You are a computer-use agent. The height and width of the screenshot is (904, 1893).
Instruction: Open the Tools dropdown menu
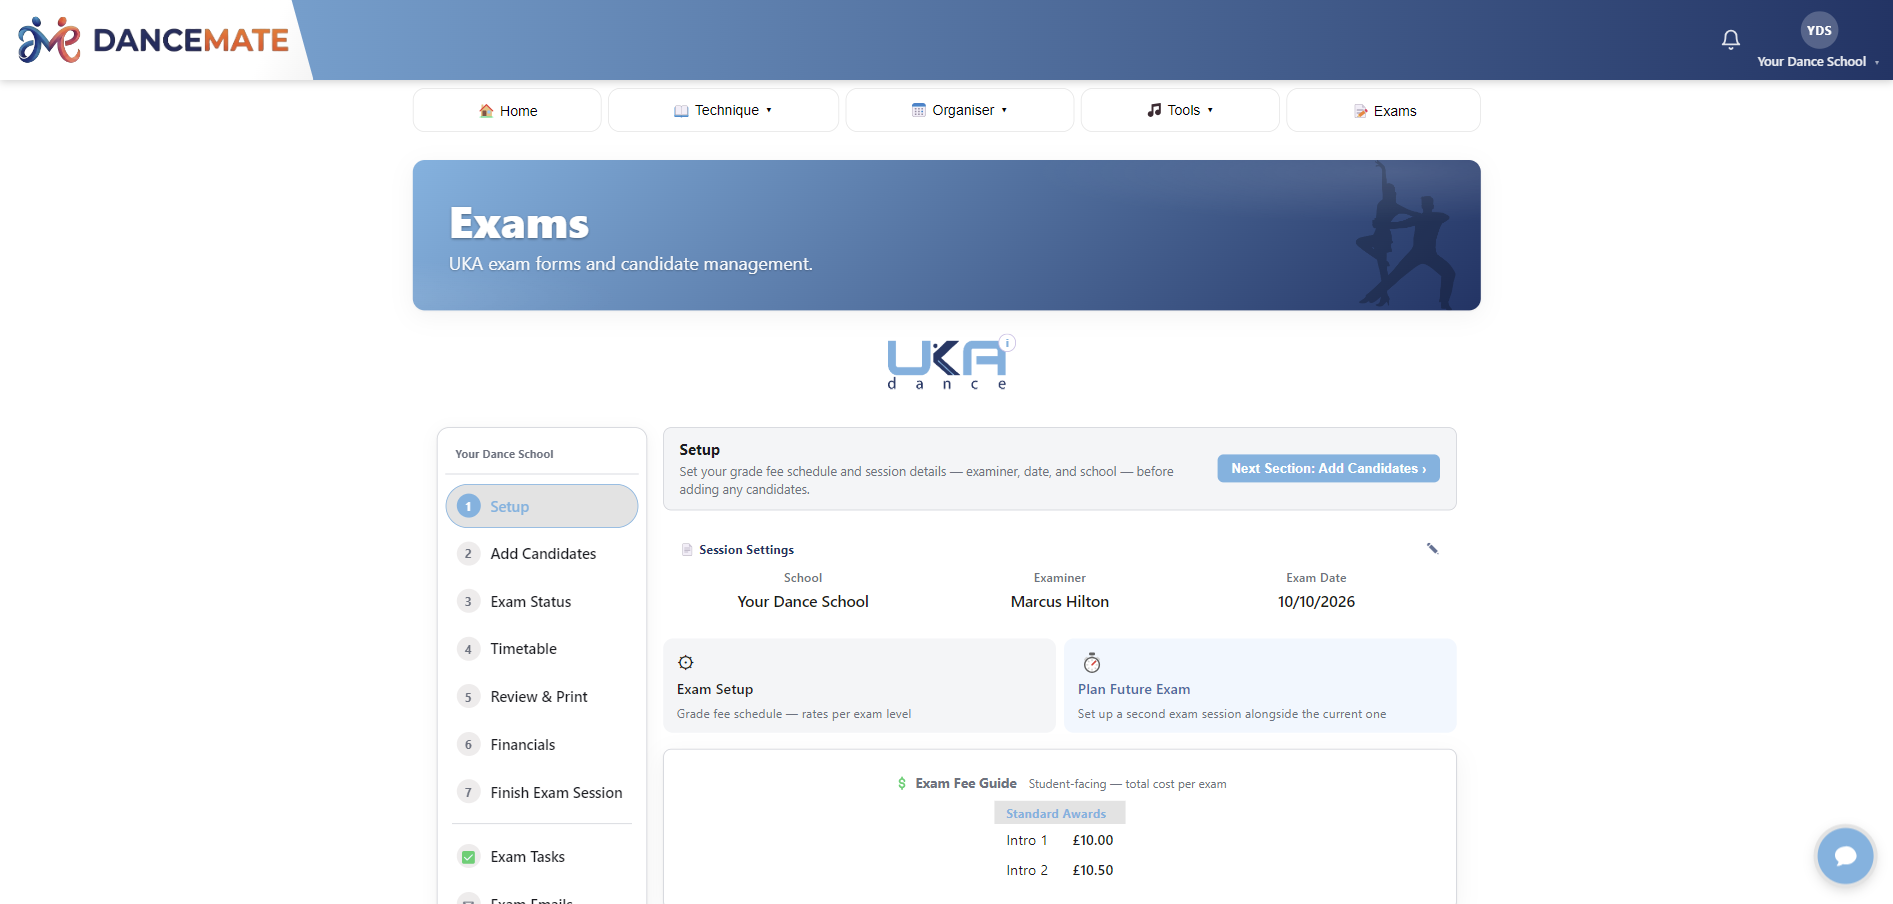pos(1180,110)
